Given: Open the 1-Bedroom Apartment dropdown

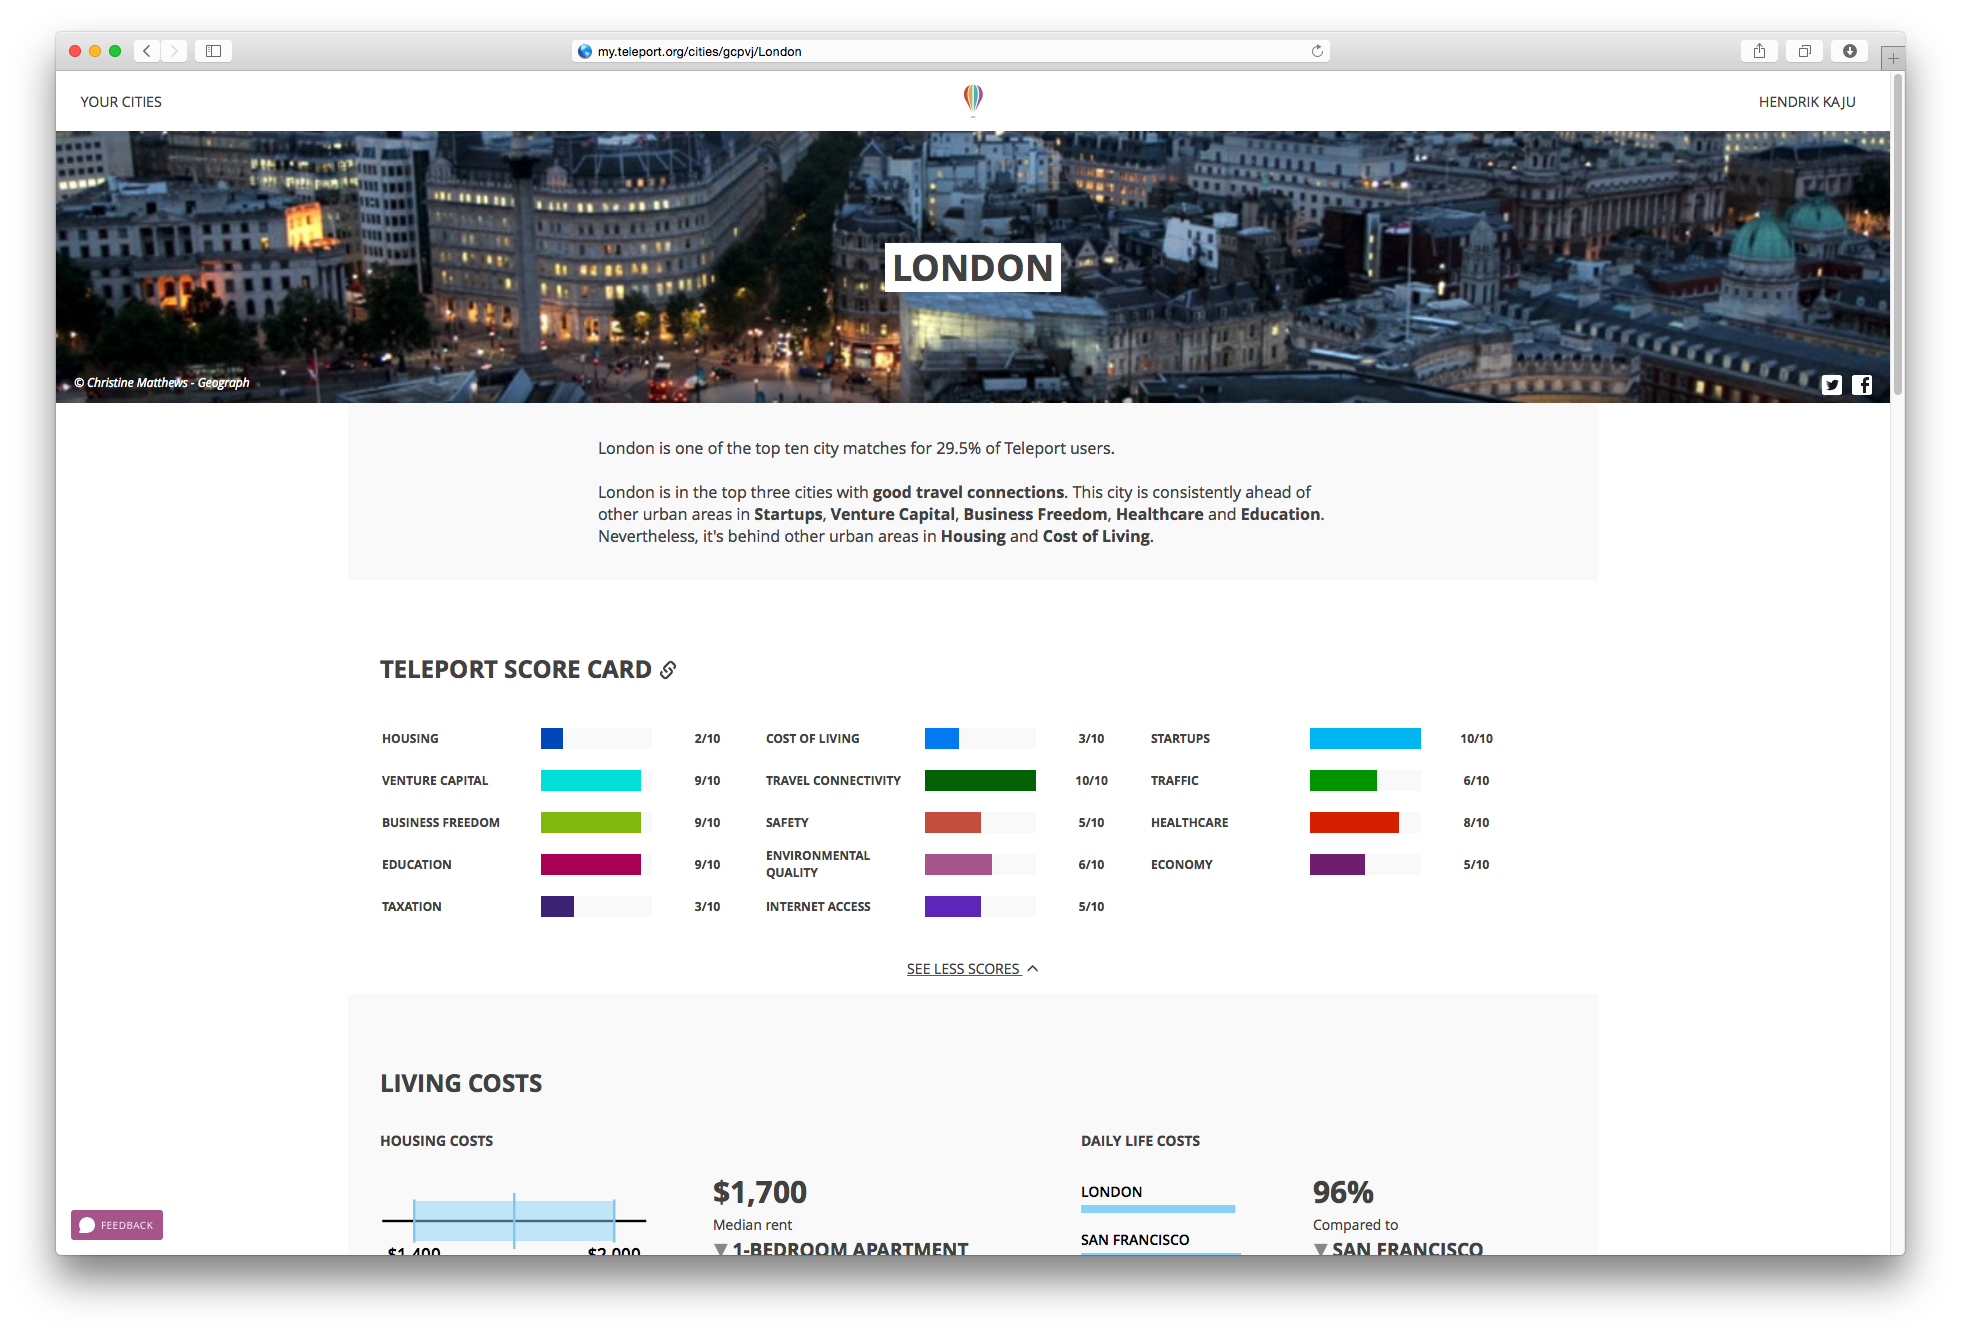Looking at the screenshot, I should [840, 1249].
